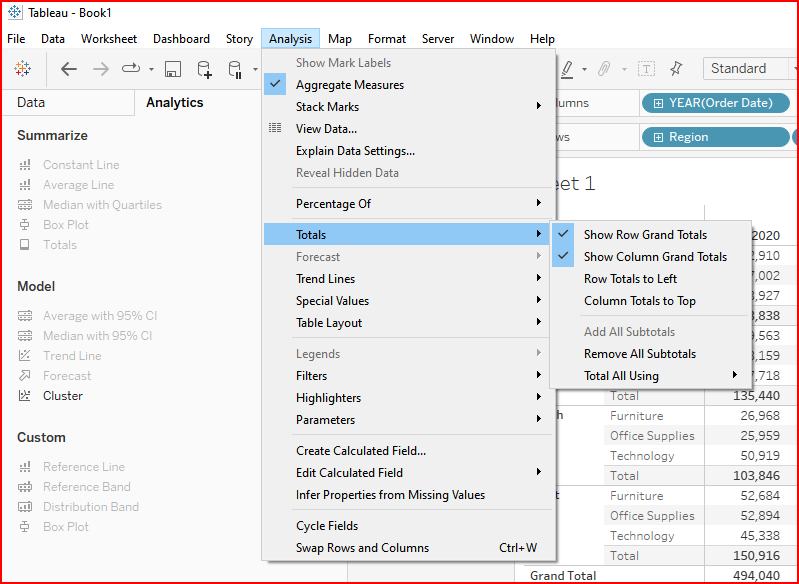Viewport: 799px width, 584px height.
Task: Click the Region pill on Rows
Action: pyautogui.click(x=715, y=137)
